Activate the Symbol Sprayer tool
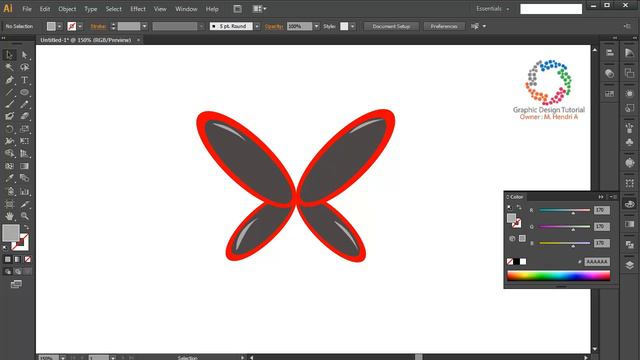Screen dimensions: 640x360 click(9, 191)
